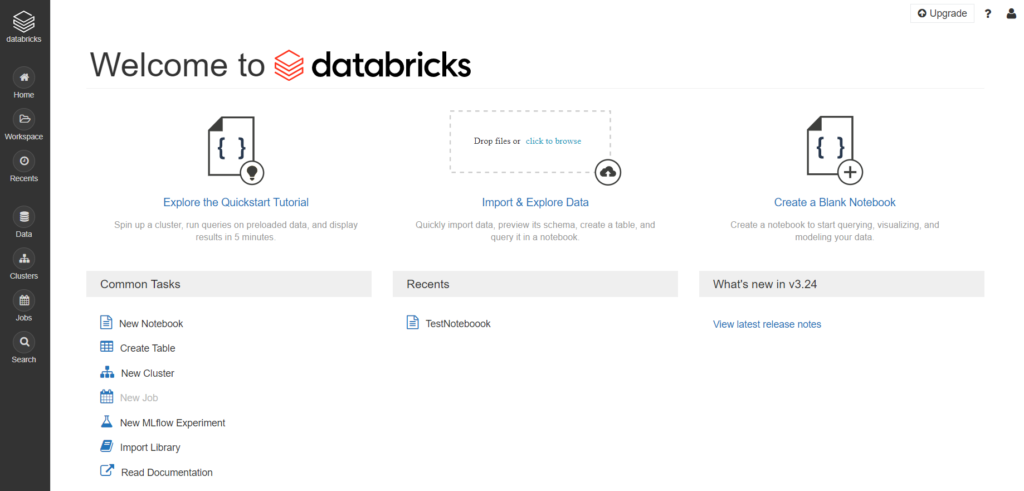Click the Recents panel header
This screenshot has height=491, width=1024.
click(535, 284)
